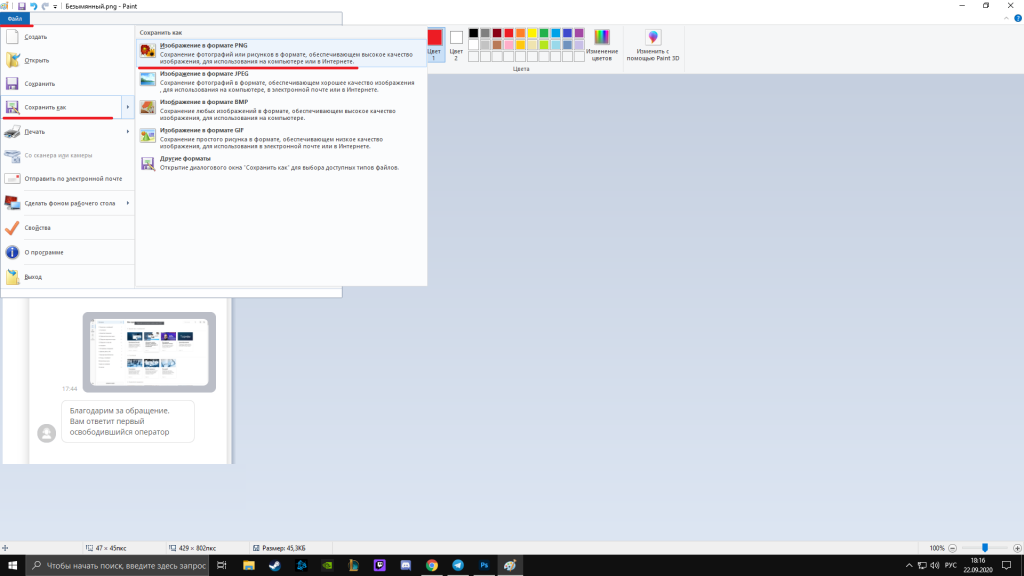Pick the purple color swatch
1024x576 pixels.
(x=579, y=33)
